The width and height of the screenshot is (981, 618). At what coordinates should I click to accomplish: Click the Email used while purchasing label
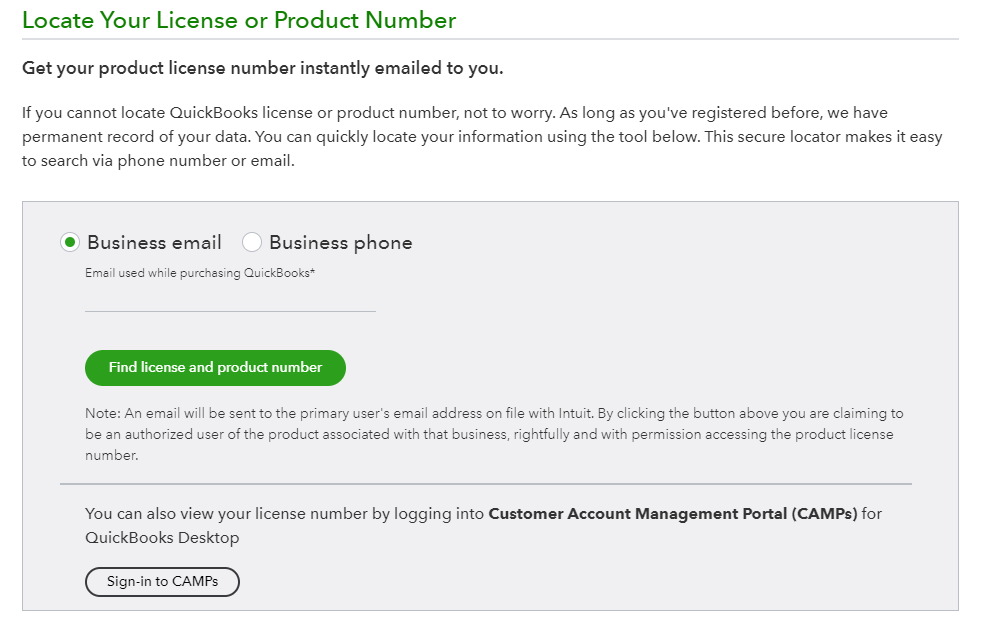[x=202, y=272]
